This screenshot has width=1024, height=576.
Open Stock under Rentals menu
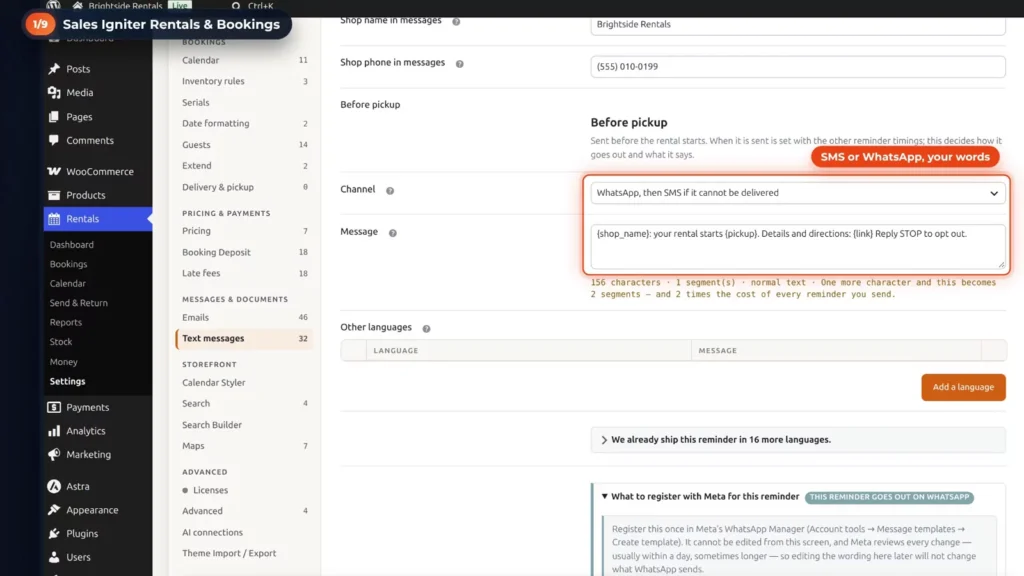pos(61,342)
